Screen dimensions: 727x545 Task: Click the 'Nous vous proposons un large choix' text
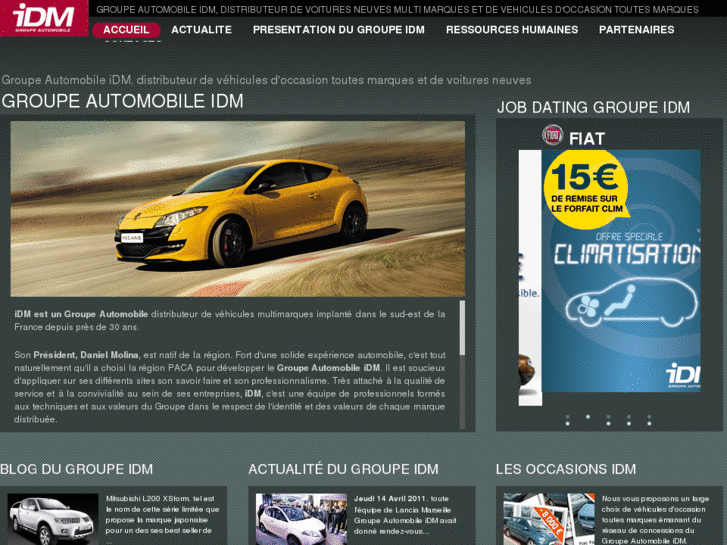pyautogui.click(x=655, y=519)
